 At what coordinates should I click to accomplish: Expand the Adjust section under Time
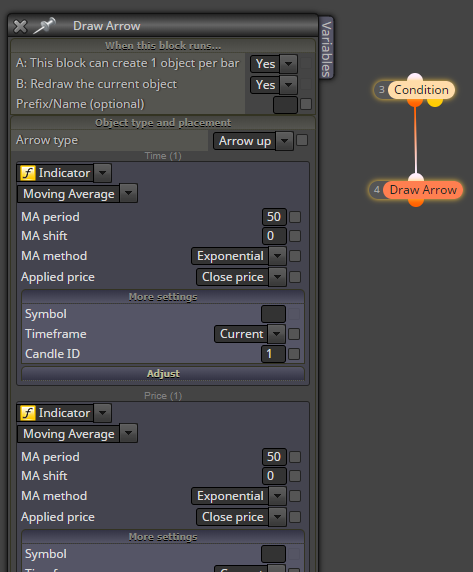tap(163, 374)
